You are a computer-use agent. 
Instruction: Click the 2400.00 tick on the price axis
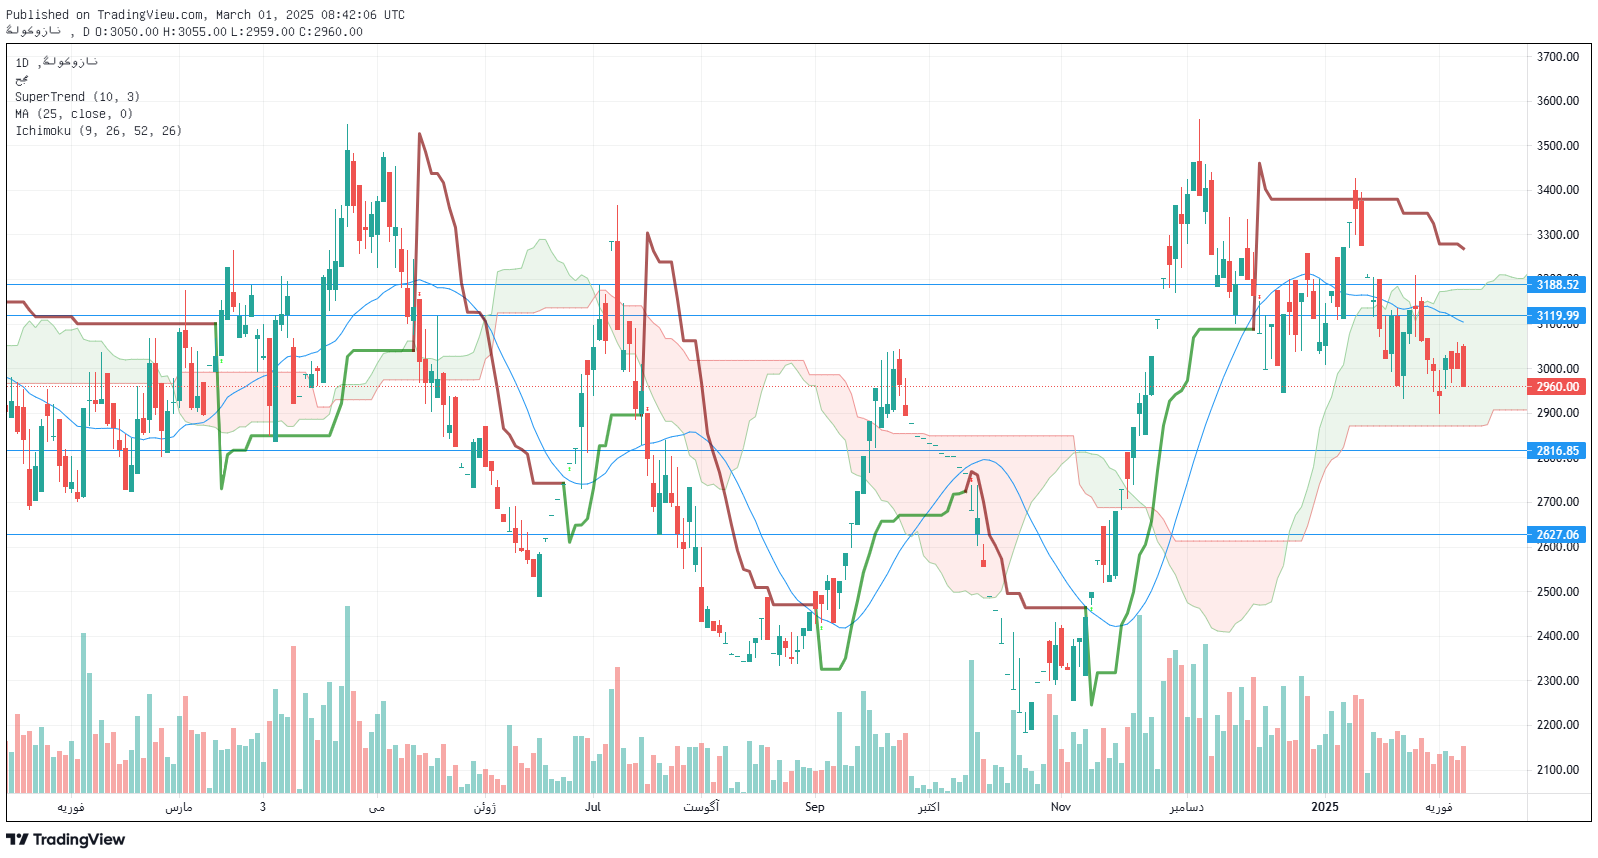point(1558,636)
